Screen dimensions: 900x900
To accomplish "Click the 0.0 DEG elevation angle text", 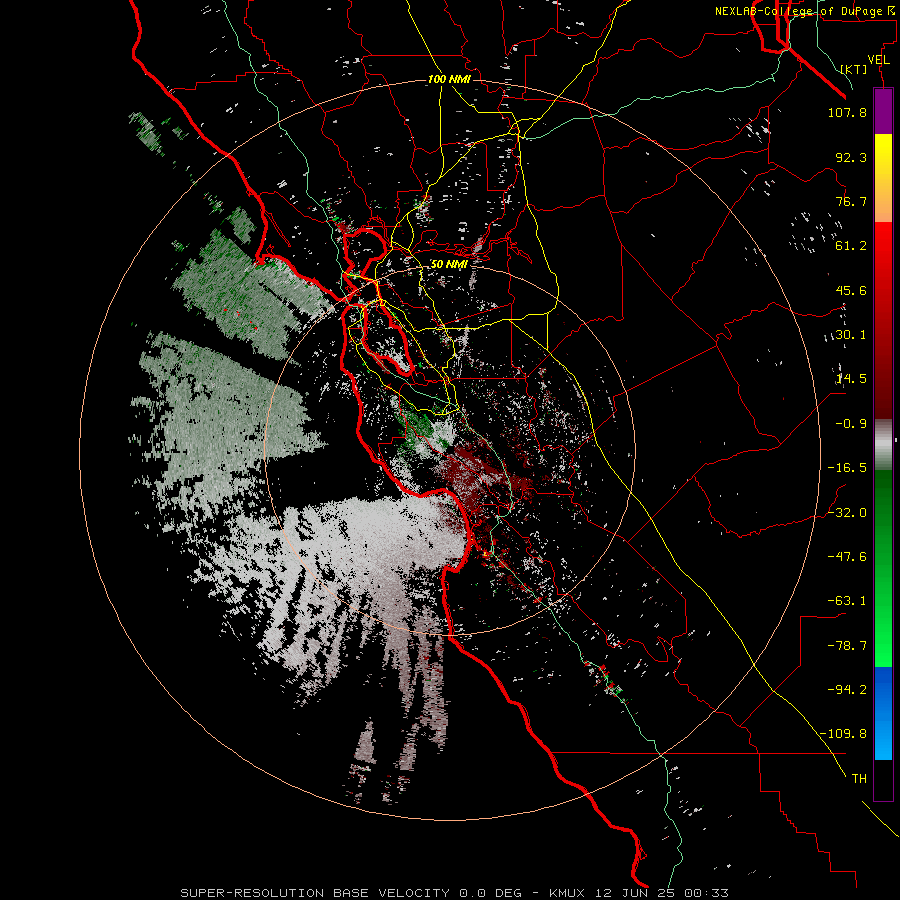I will [x=490, y=893].
